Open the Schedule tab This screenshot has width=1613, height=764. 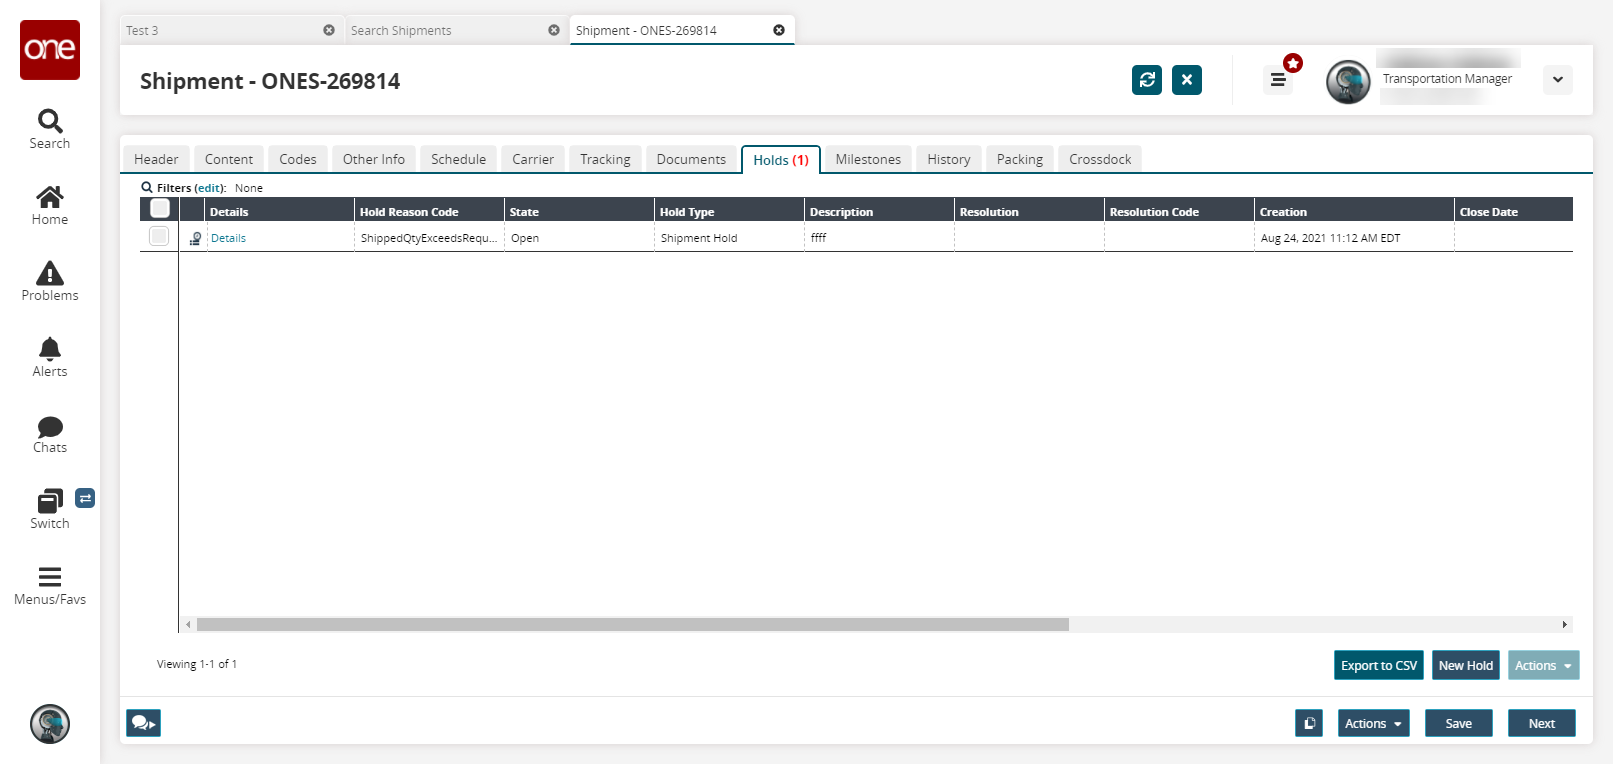pyautogui.click(x=458, y=159)
